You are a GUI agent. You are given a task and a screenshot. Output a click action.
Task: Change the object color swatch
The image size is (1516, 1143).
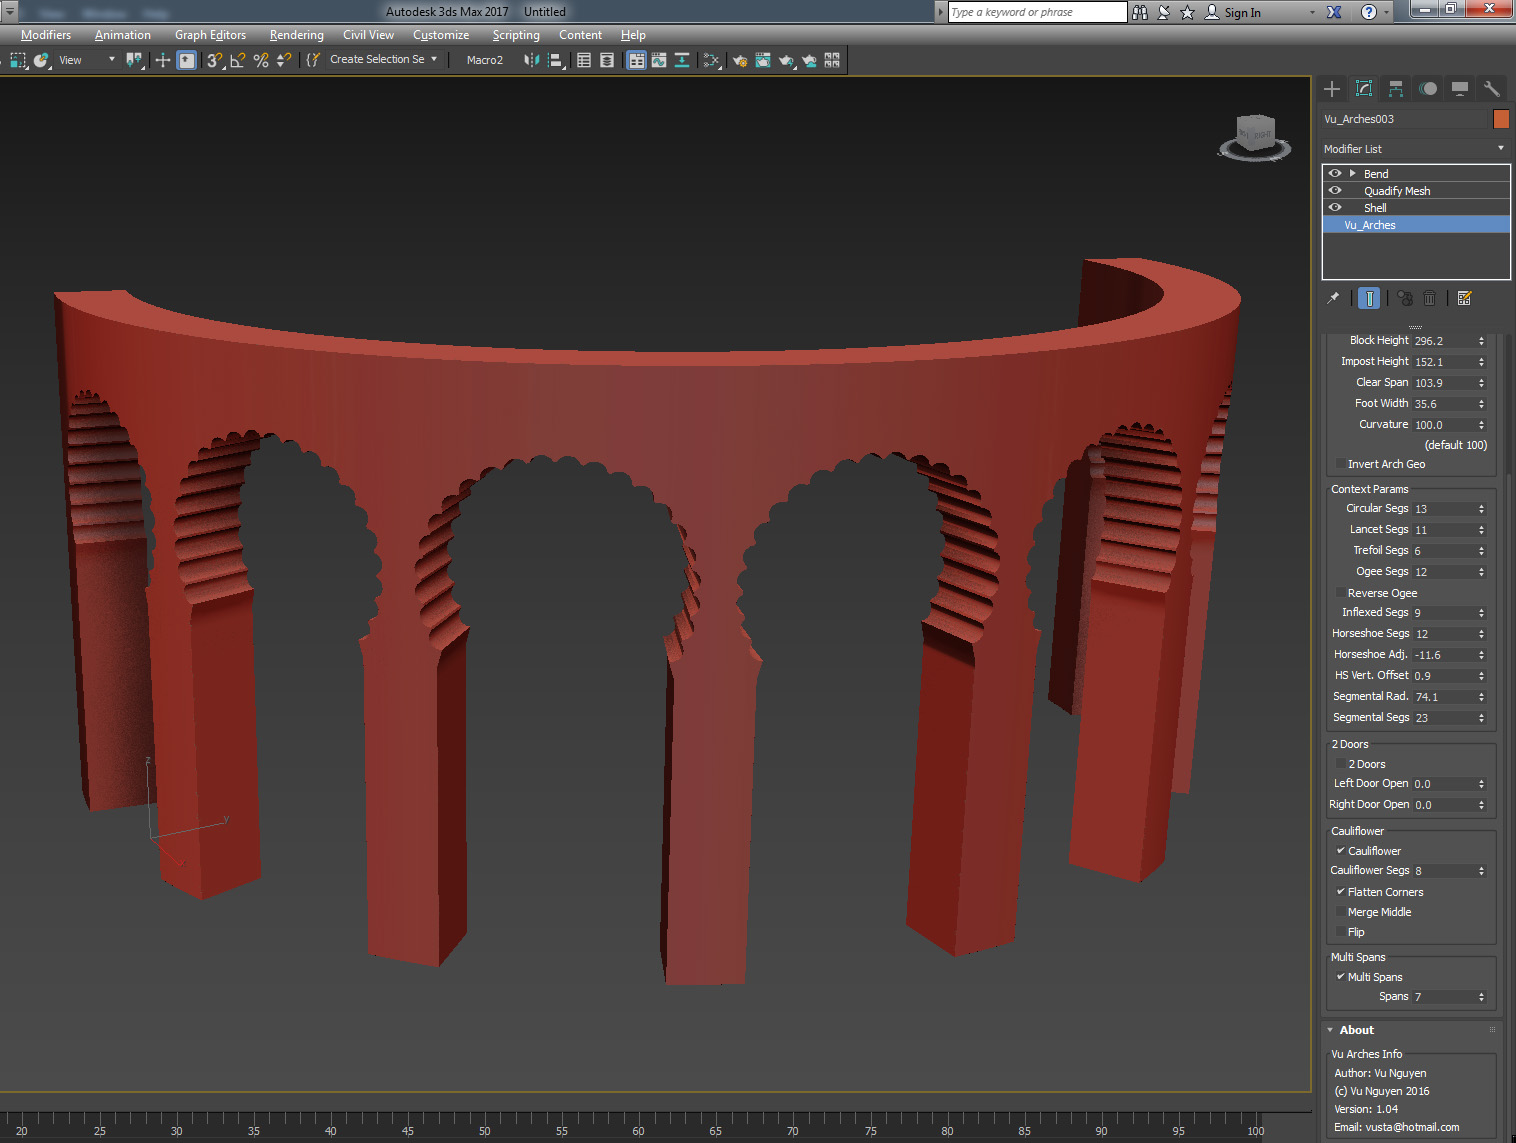click(x=1501, y=118)
